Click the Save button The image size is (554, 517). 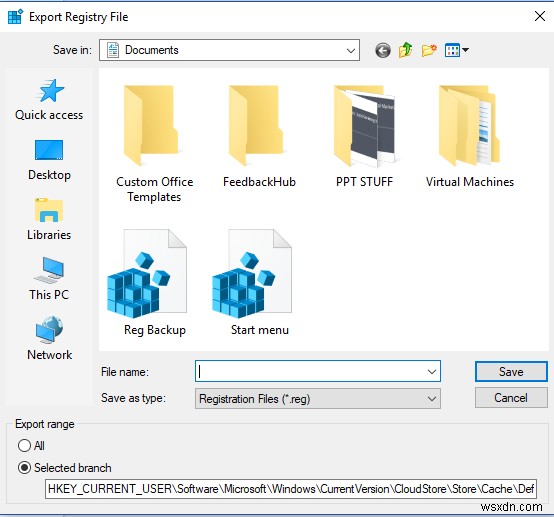click(x=511, y=371)
